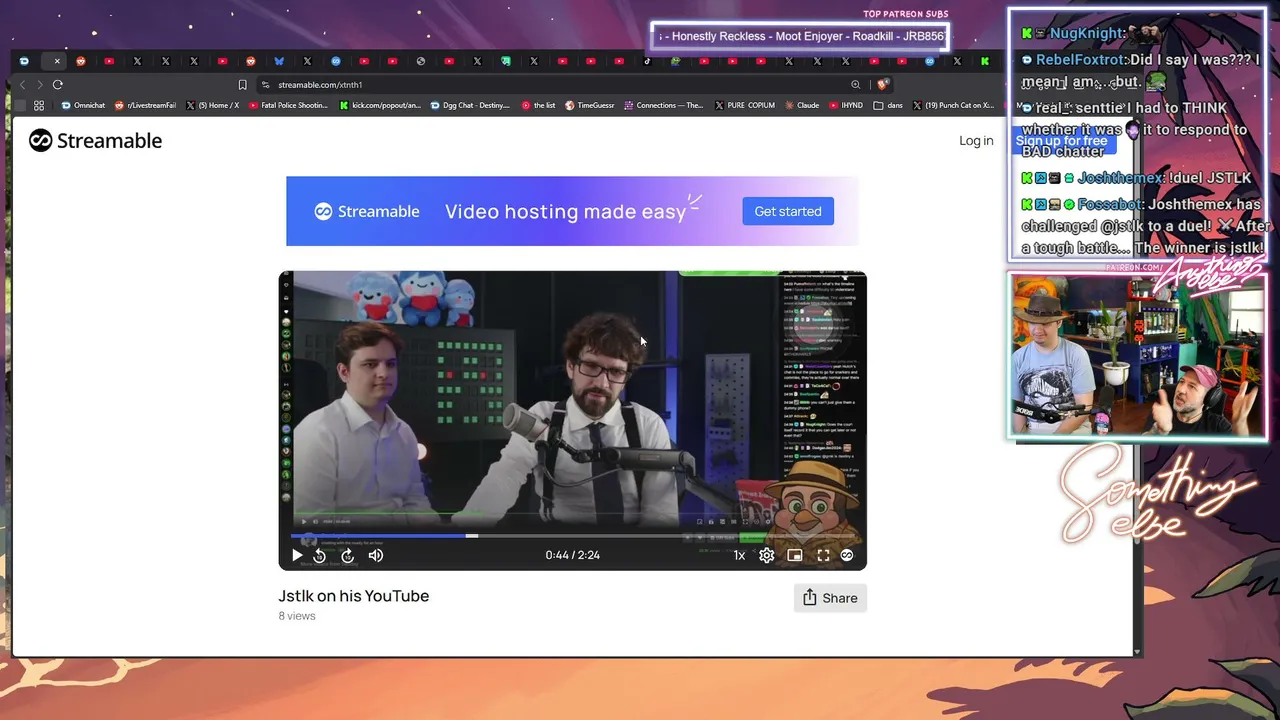Image resolution: width=1280 pixels, height=720 pixels.
Task: Click Log in link
Action: 976,141
